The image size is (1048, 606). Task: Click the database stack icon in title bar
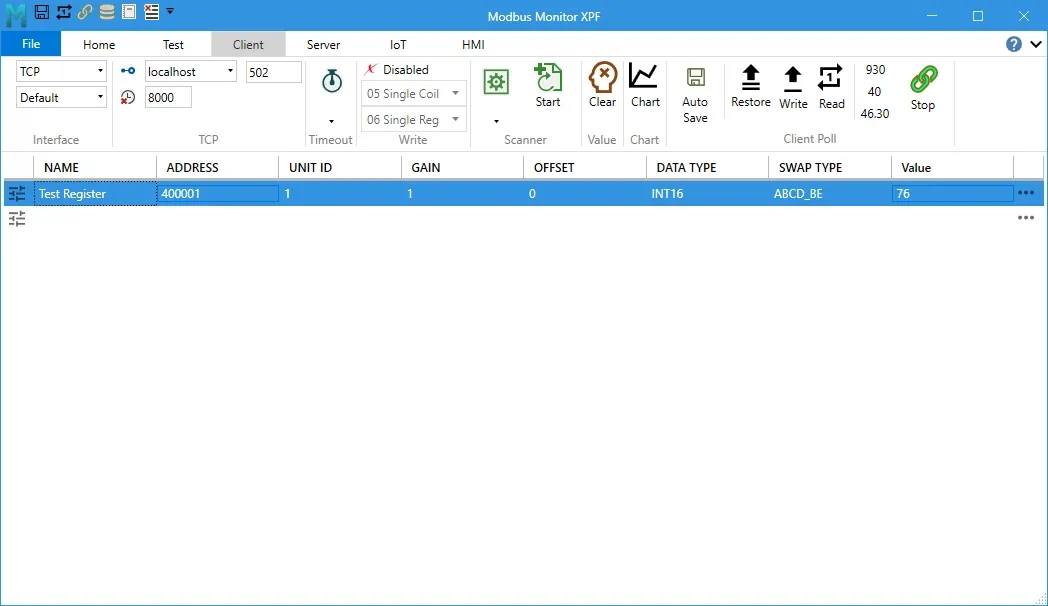click(107, 11)
